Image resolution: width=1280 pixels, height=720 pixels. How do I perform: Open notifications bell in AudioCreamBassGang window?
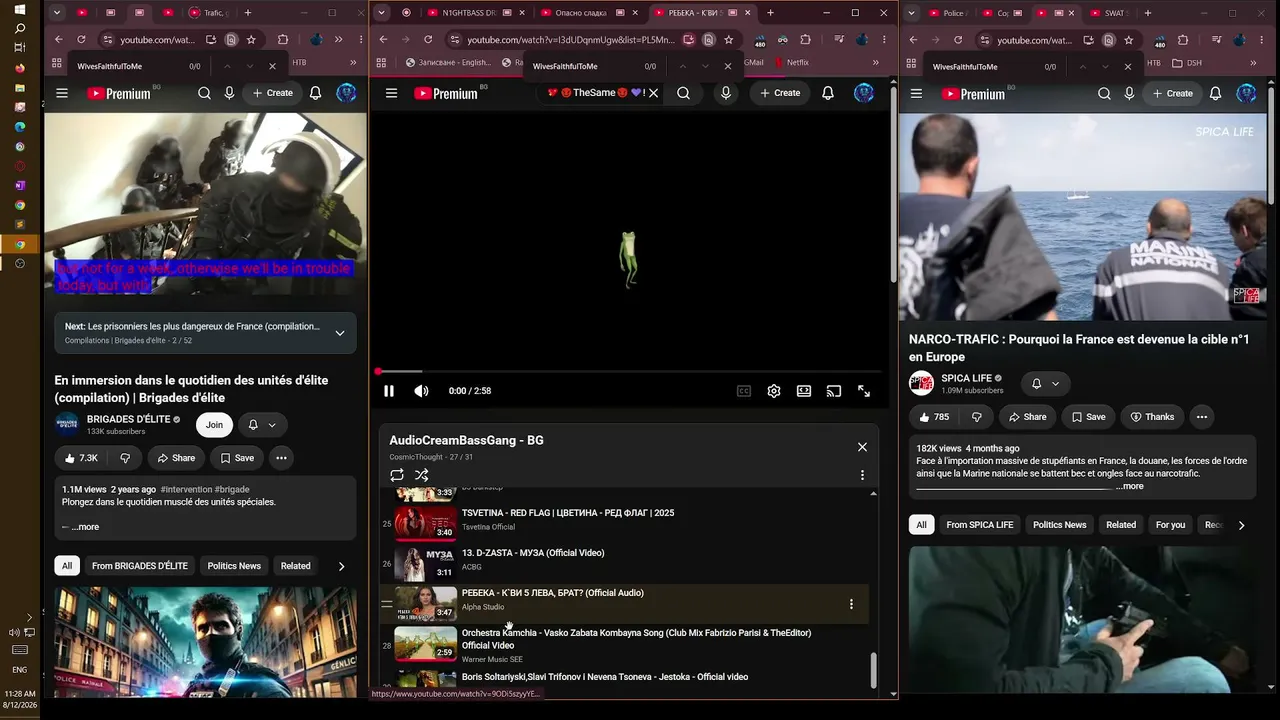pyautogui.click(x=828, y=93)
